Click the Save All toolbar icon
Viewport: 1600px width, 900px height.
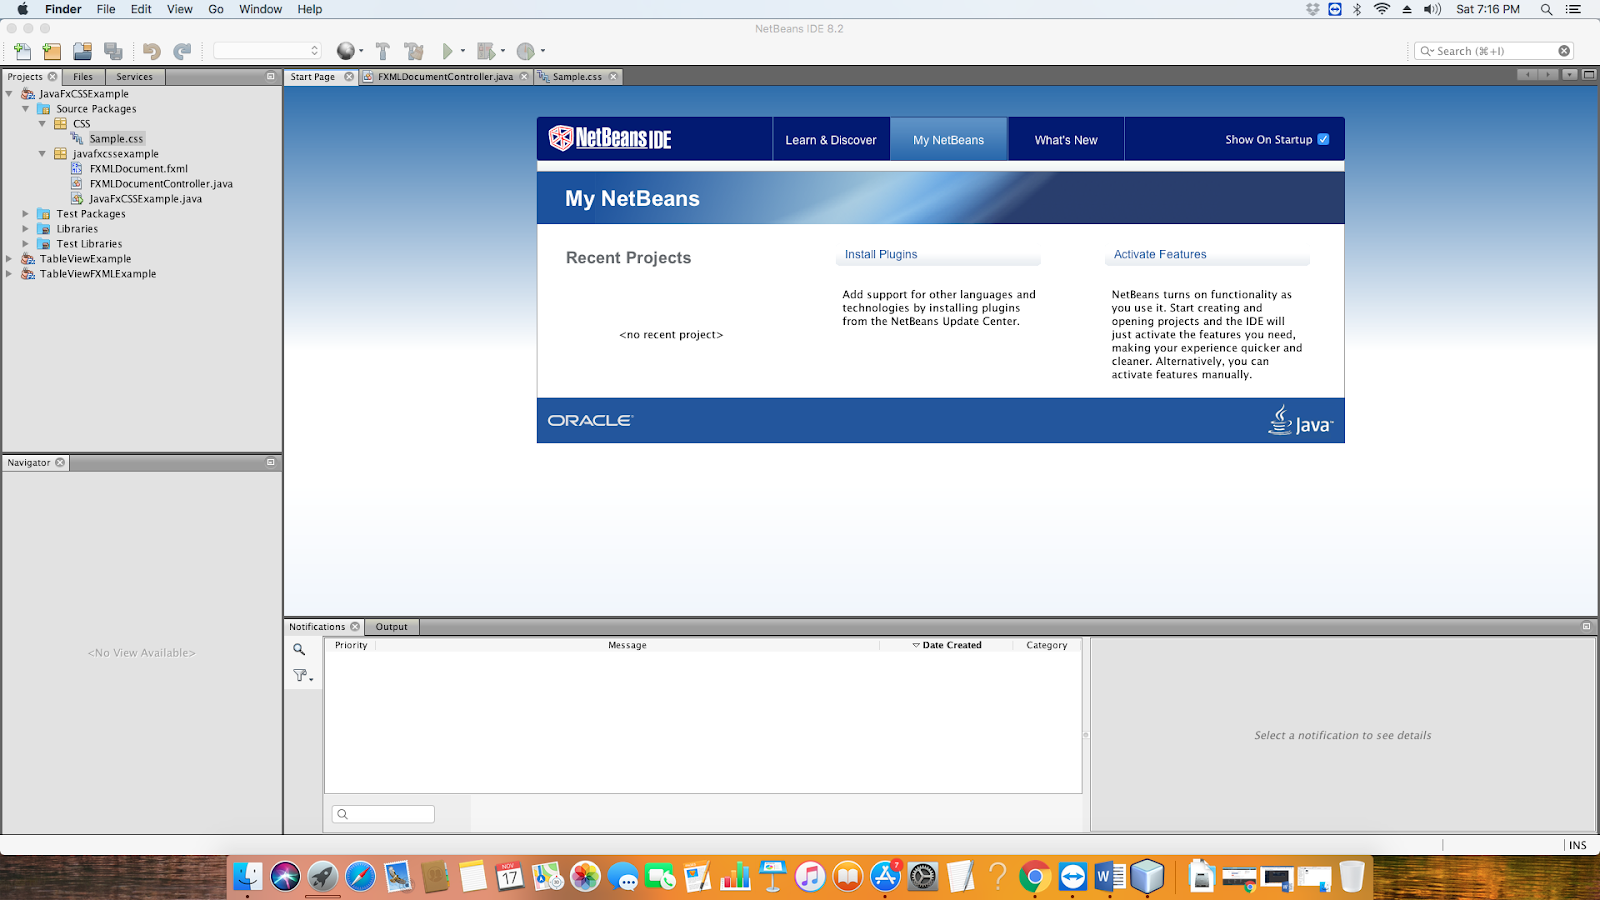(113, 51)
